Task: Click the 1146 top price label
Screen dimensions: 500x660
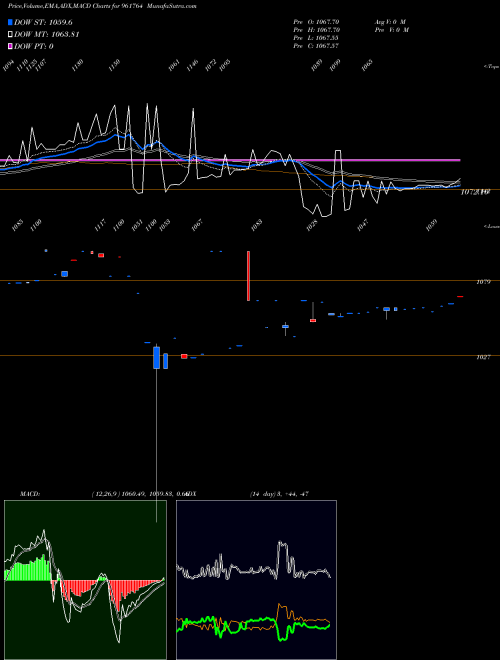Action: click(x=192, y=66)
